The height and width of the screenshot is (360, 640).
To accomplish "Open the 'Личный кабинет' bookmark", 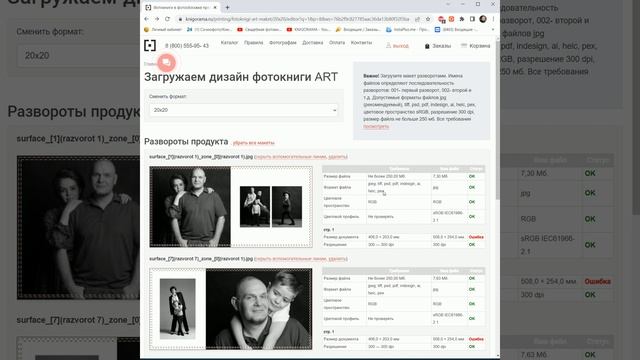I will [163, 30].
